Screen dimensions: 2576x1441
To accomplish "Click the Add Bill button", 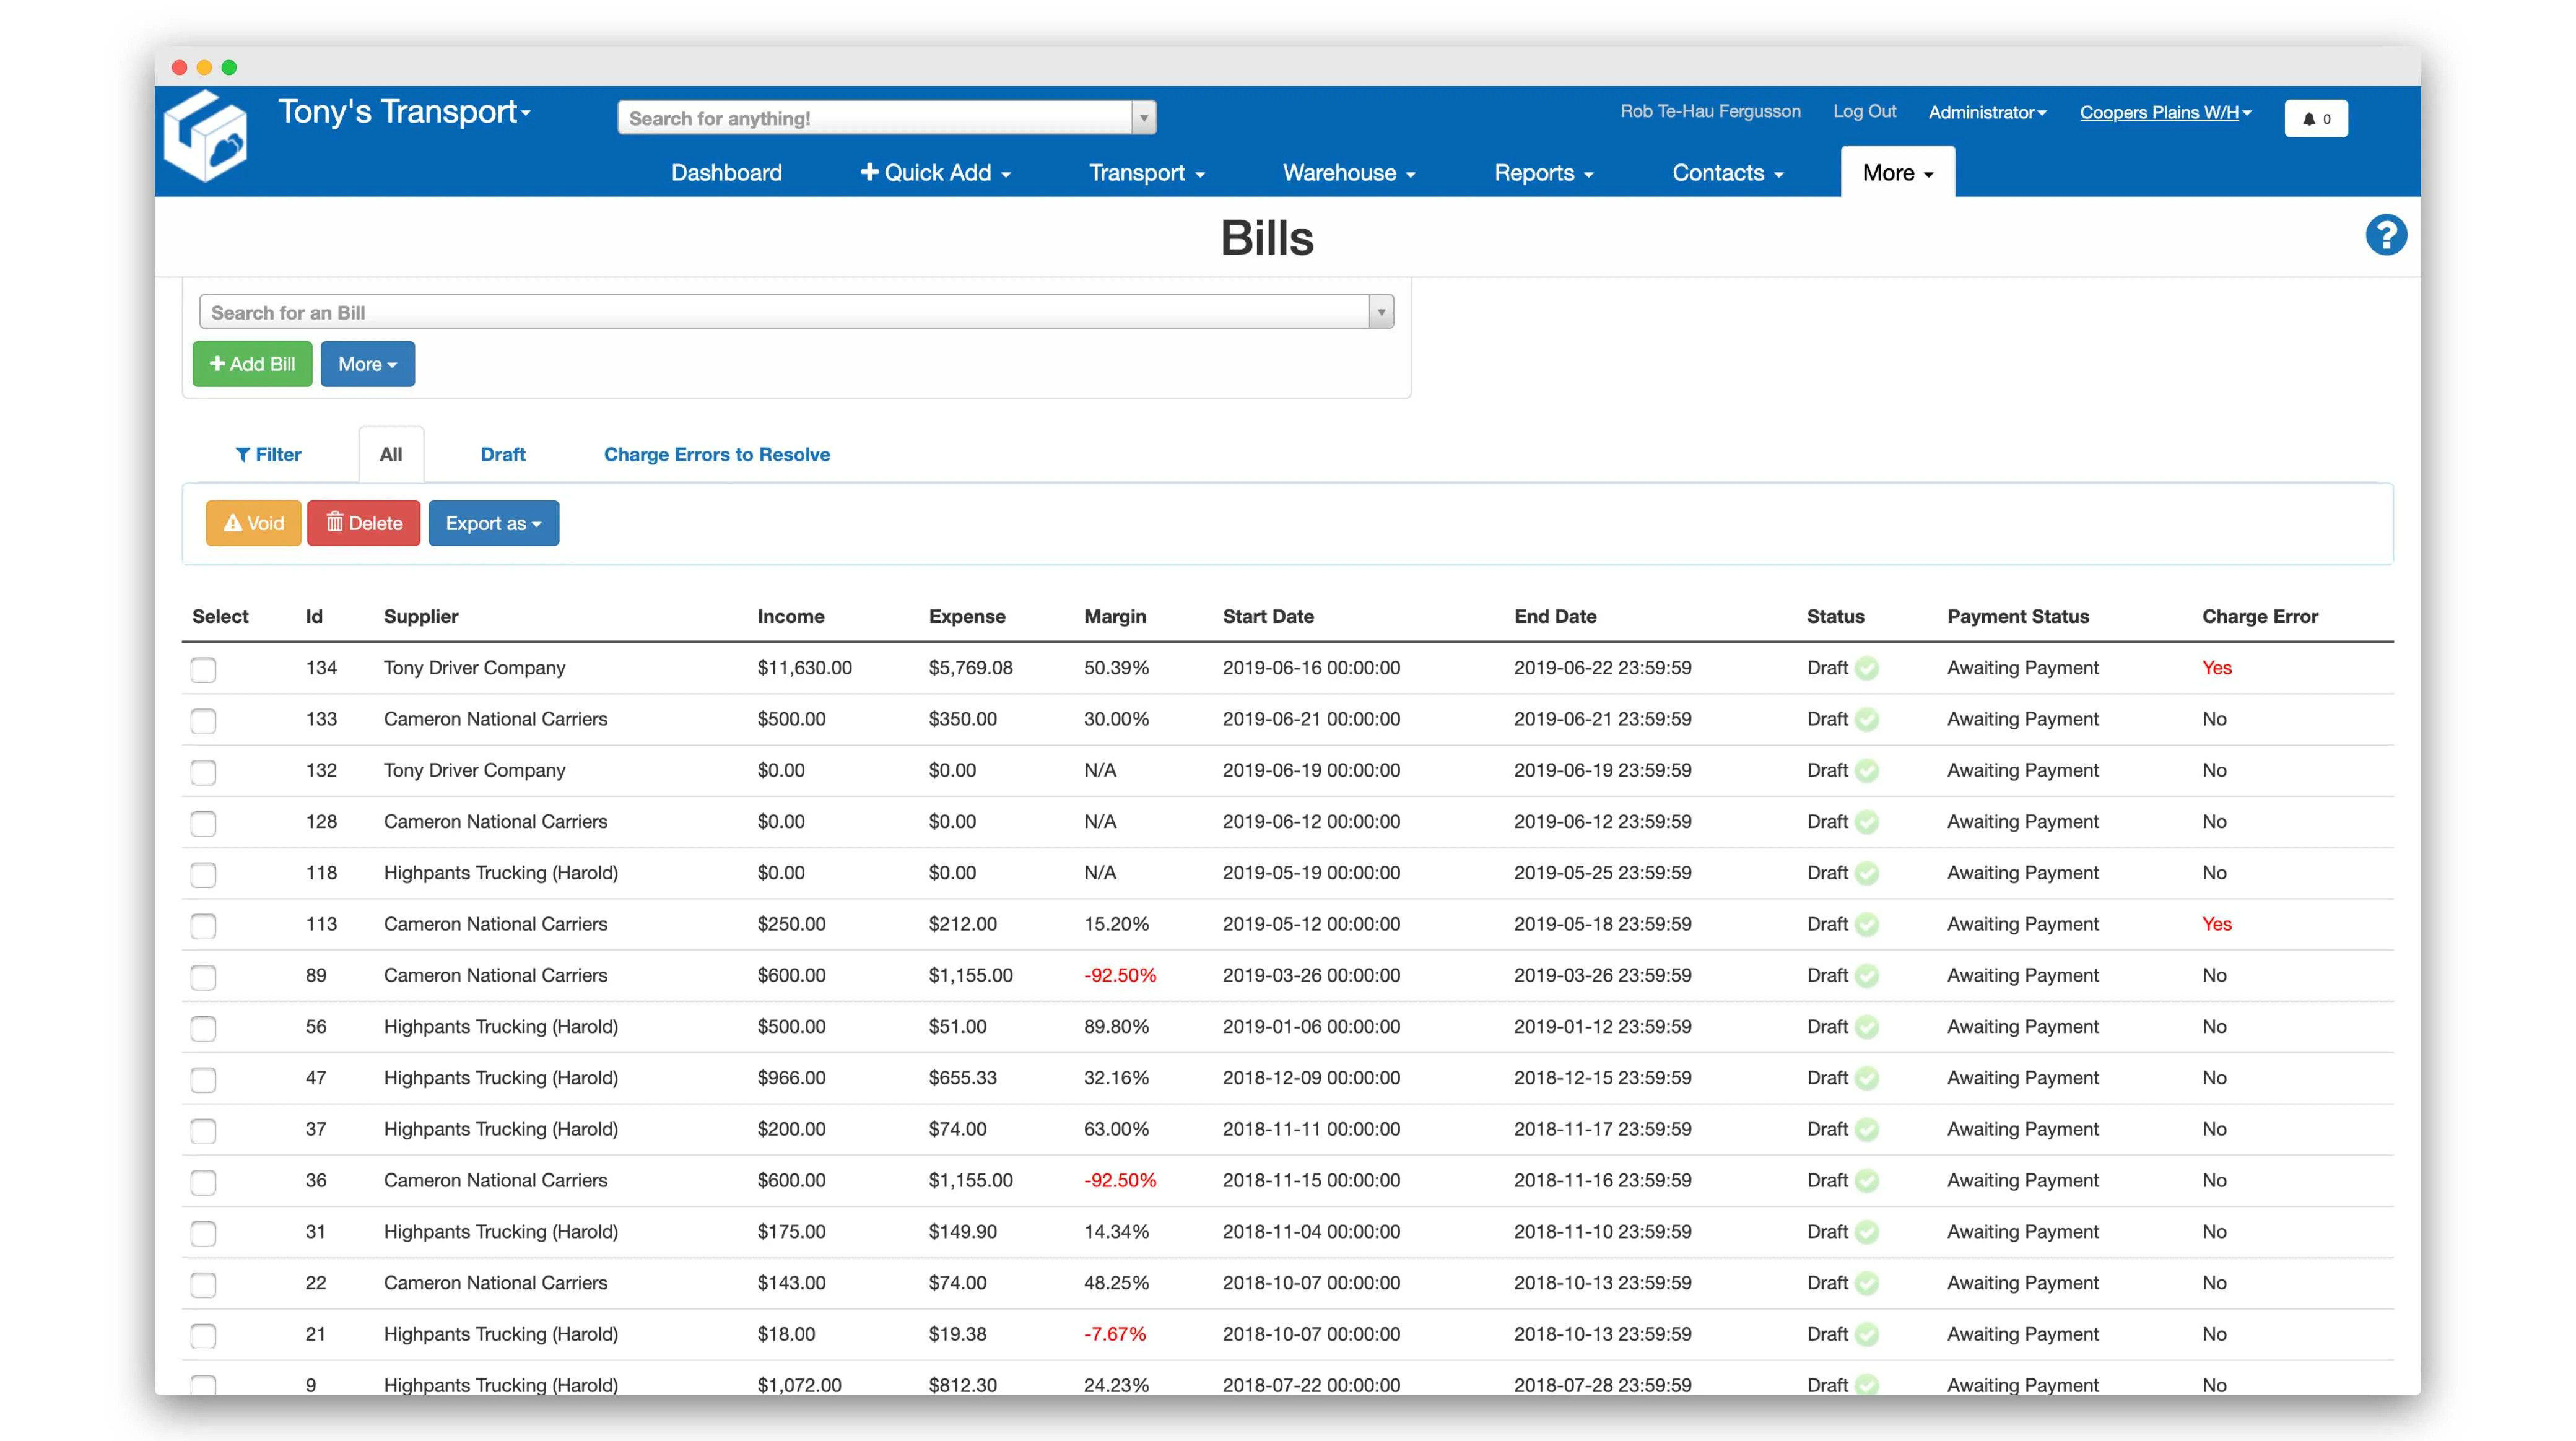I will point(252,364).
